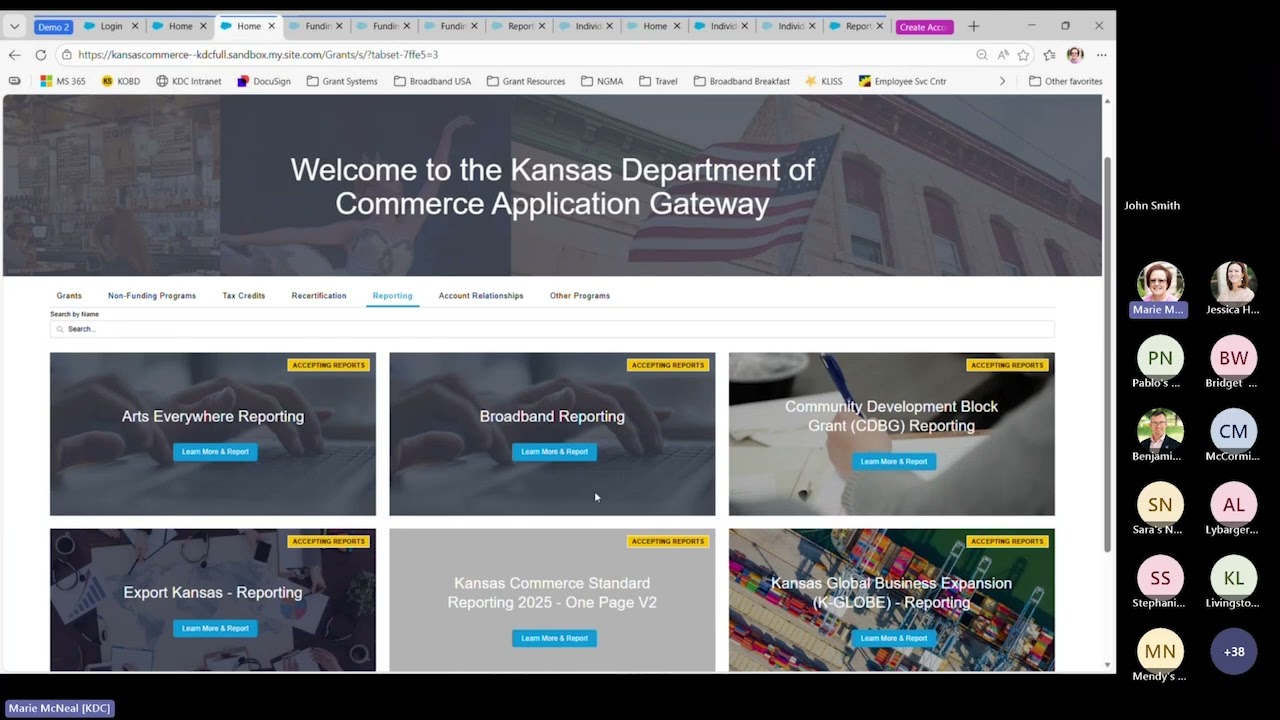Screen dimensions: 1280x720
Task: Open the Grant Resources bookmarks folder
Action: [526, 81]
